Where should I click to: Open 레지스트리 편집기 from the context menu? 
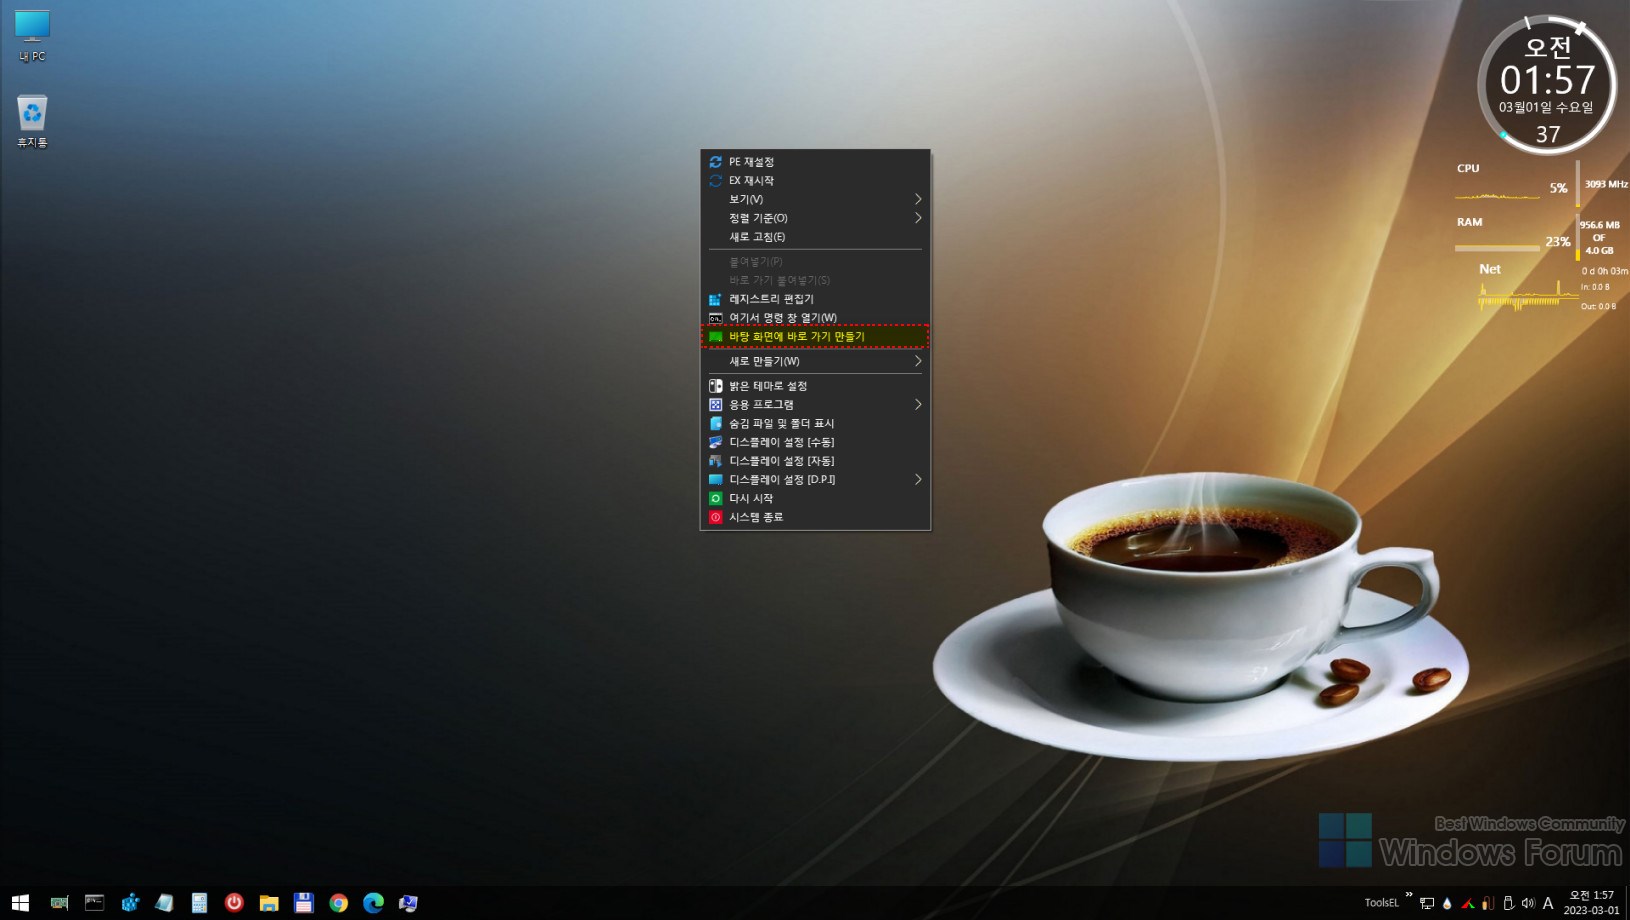[815, 299]
